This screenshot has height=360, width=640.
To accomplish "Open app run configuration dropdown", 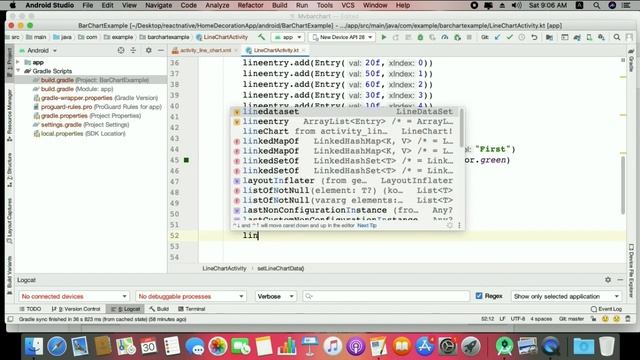I will click(x=288, y=37).
